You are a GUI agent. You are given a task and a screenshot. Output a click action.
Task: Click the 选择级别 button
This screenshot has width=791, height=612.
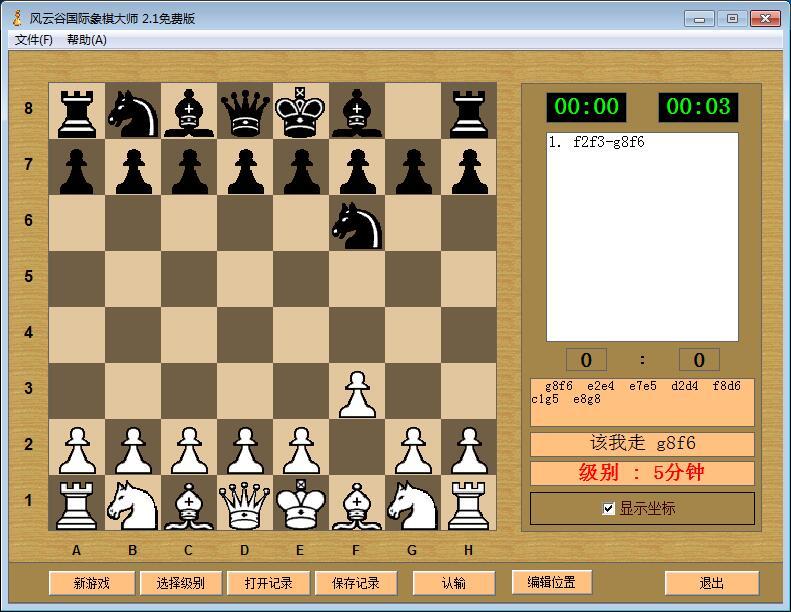[181, 583]
